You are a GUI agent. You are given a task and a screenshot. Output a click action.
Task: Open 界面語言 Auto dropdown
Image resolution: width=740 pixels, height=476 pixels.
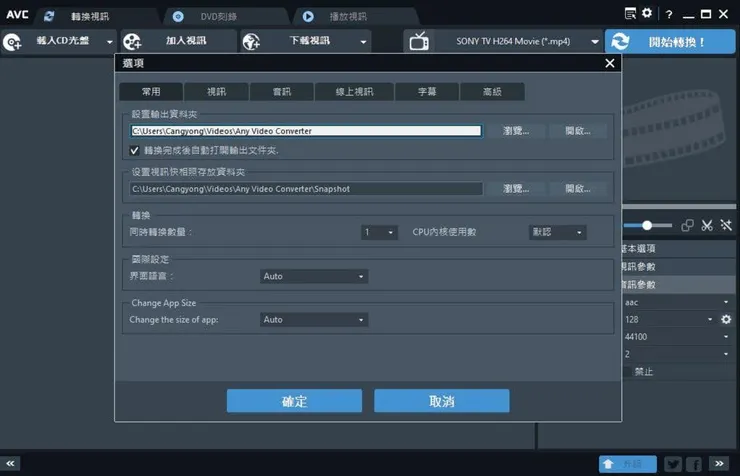point(314,276)
